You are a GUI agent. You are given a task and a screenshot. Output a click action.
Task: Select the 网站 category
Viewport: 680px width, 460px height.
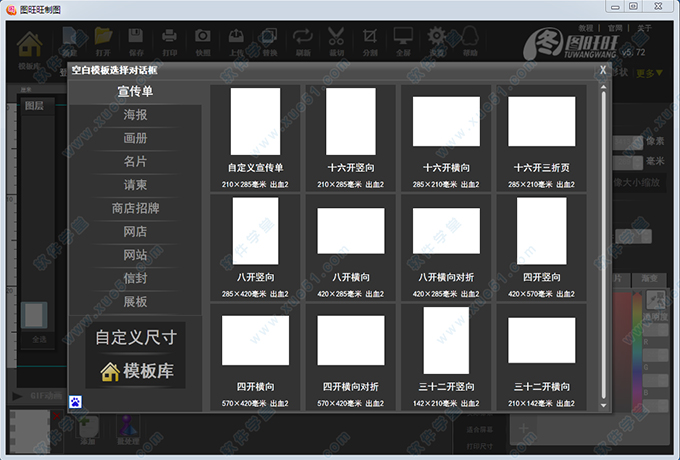pos(135,255)
